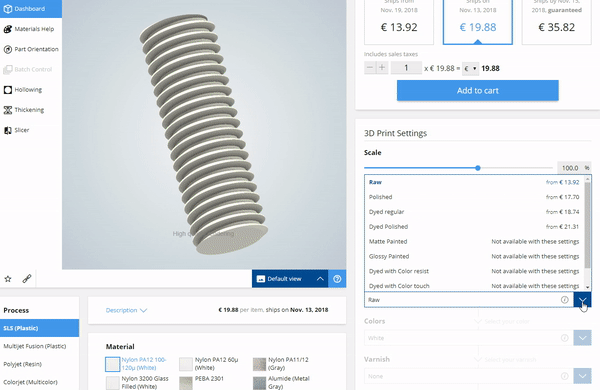The width and height of the screenshot is (600, 390).
Task: Select Dyed regular finish option
Action: coord(474,212)
